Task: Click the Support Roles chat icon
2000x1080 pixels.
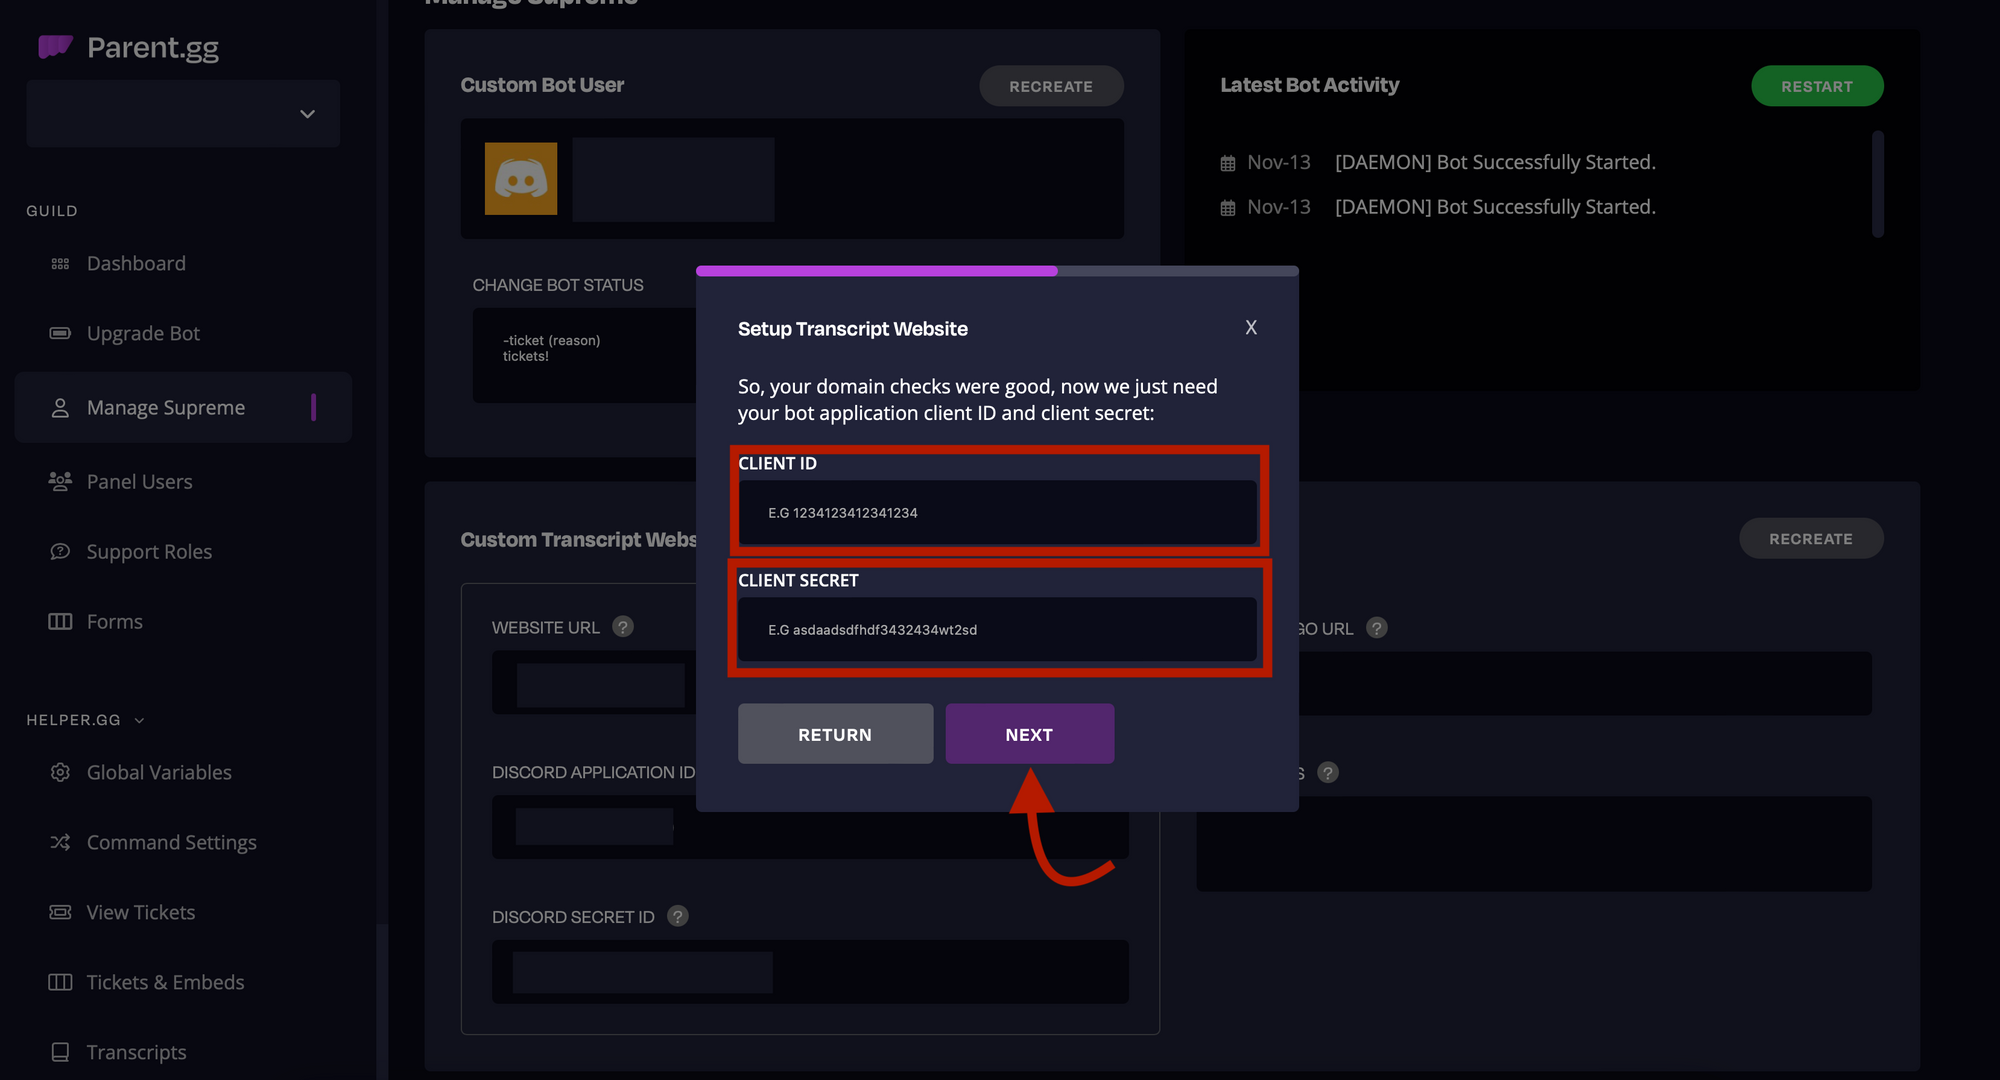Action: (x=60, y=551)
